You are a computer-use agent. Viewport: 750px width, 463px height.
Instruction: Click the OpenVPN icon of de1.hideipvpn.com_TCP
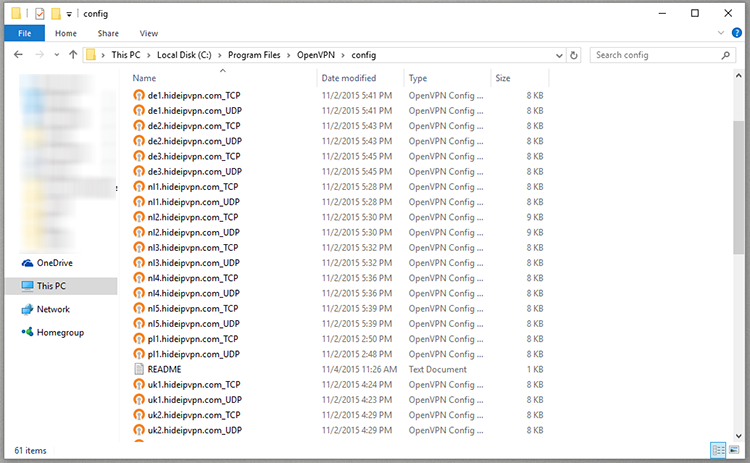(x=139, y=95)
